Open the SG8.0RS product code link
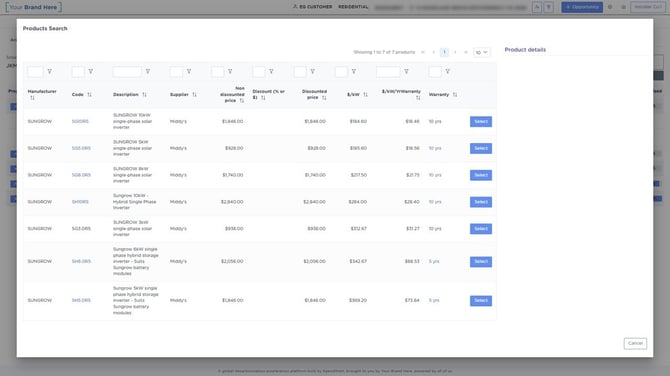 pos(81,175)
